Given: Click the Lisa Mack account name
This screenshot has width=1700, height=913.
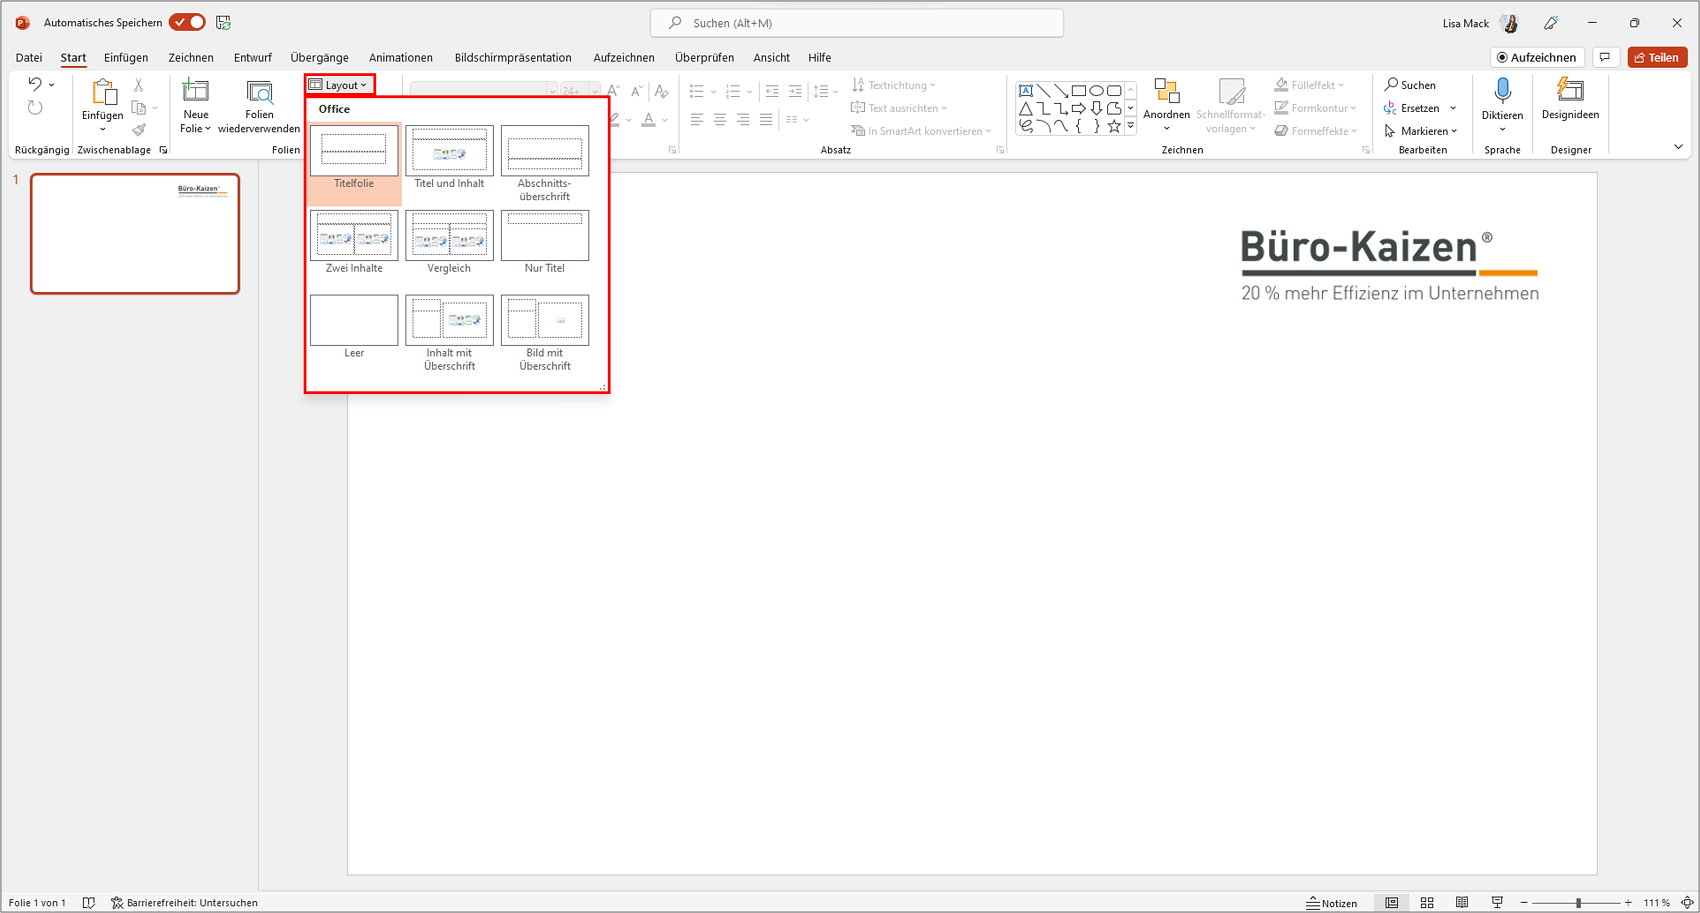Looking at the screenshot, I should point(1465,23).
